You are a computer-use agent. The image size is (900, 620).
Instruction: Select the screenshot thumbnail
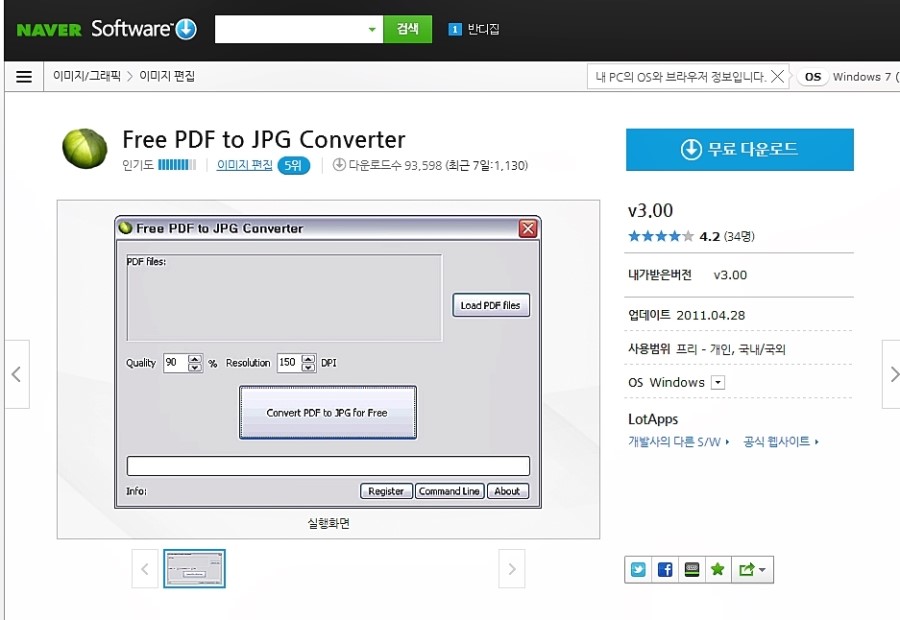coord(194,568)
